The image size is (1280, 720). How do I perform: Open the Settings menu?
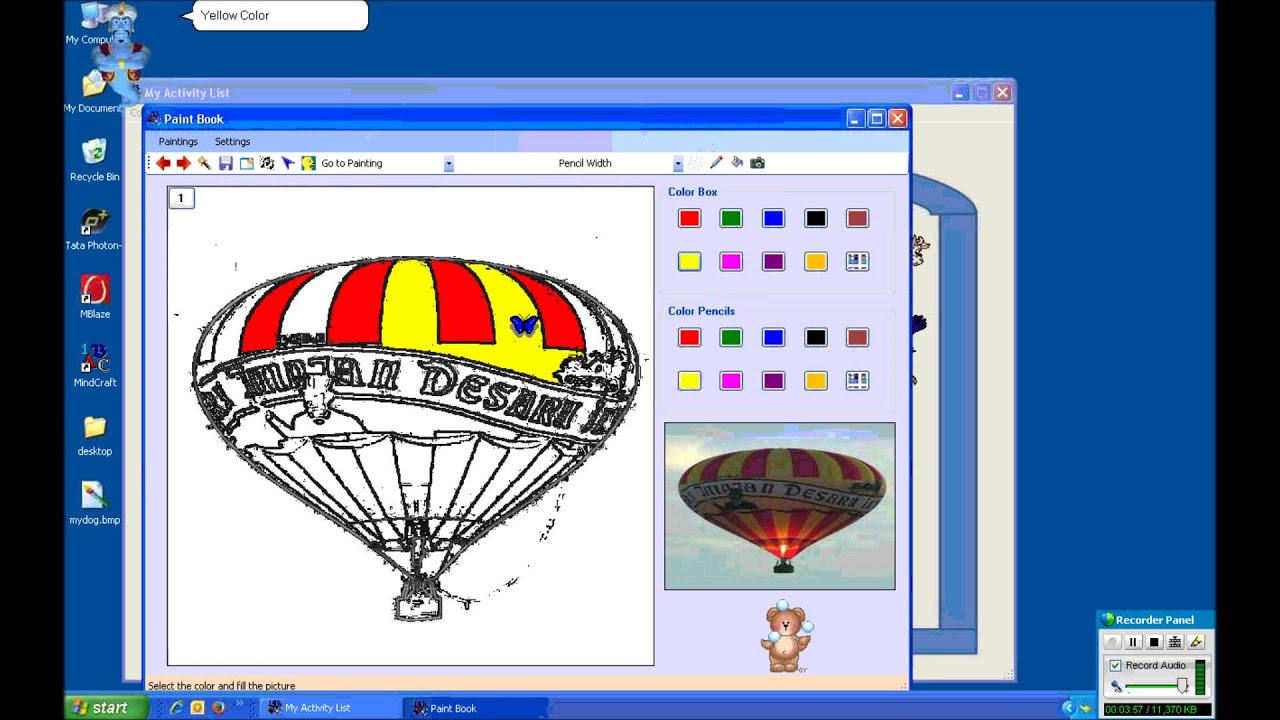coord(232,142)
